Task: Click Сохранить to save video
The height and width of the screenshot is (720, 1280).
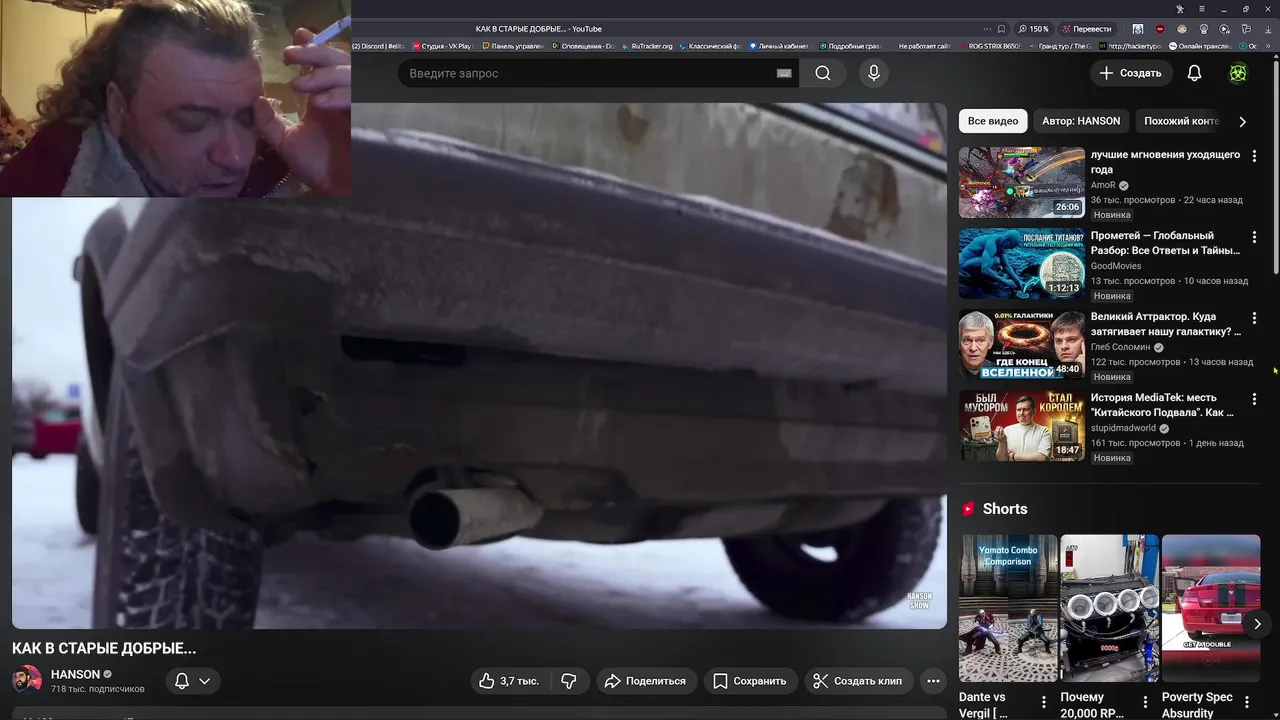Action: [750, 681]
